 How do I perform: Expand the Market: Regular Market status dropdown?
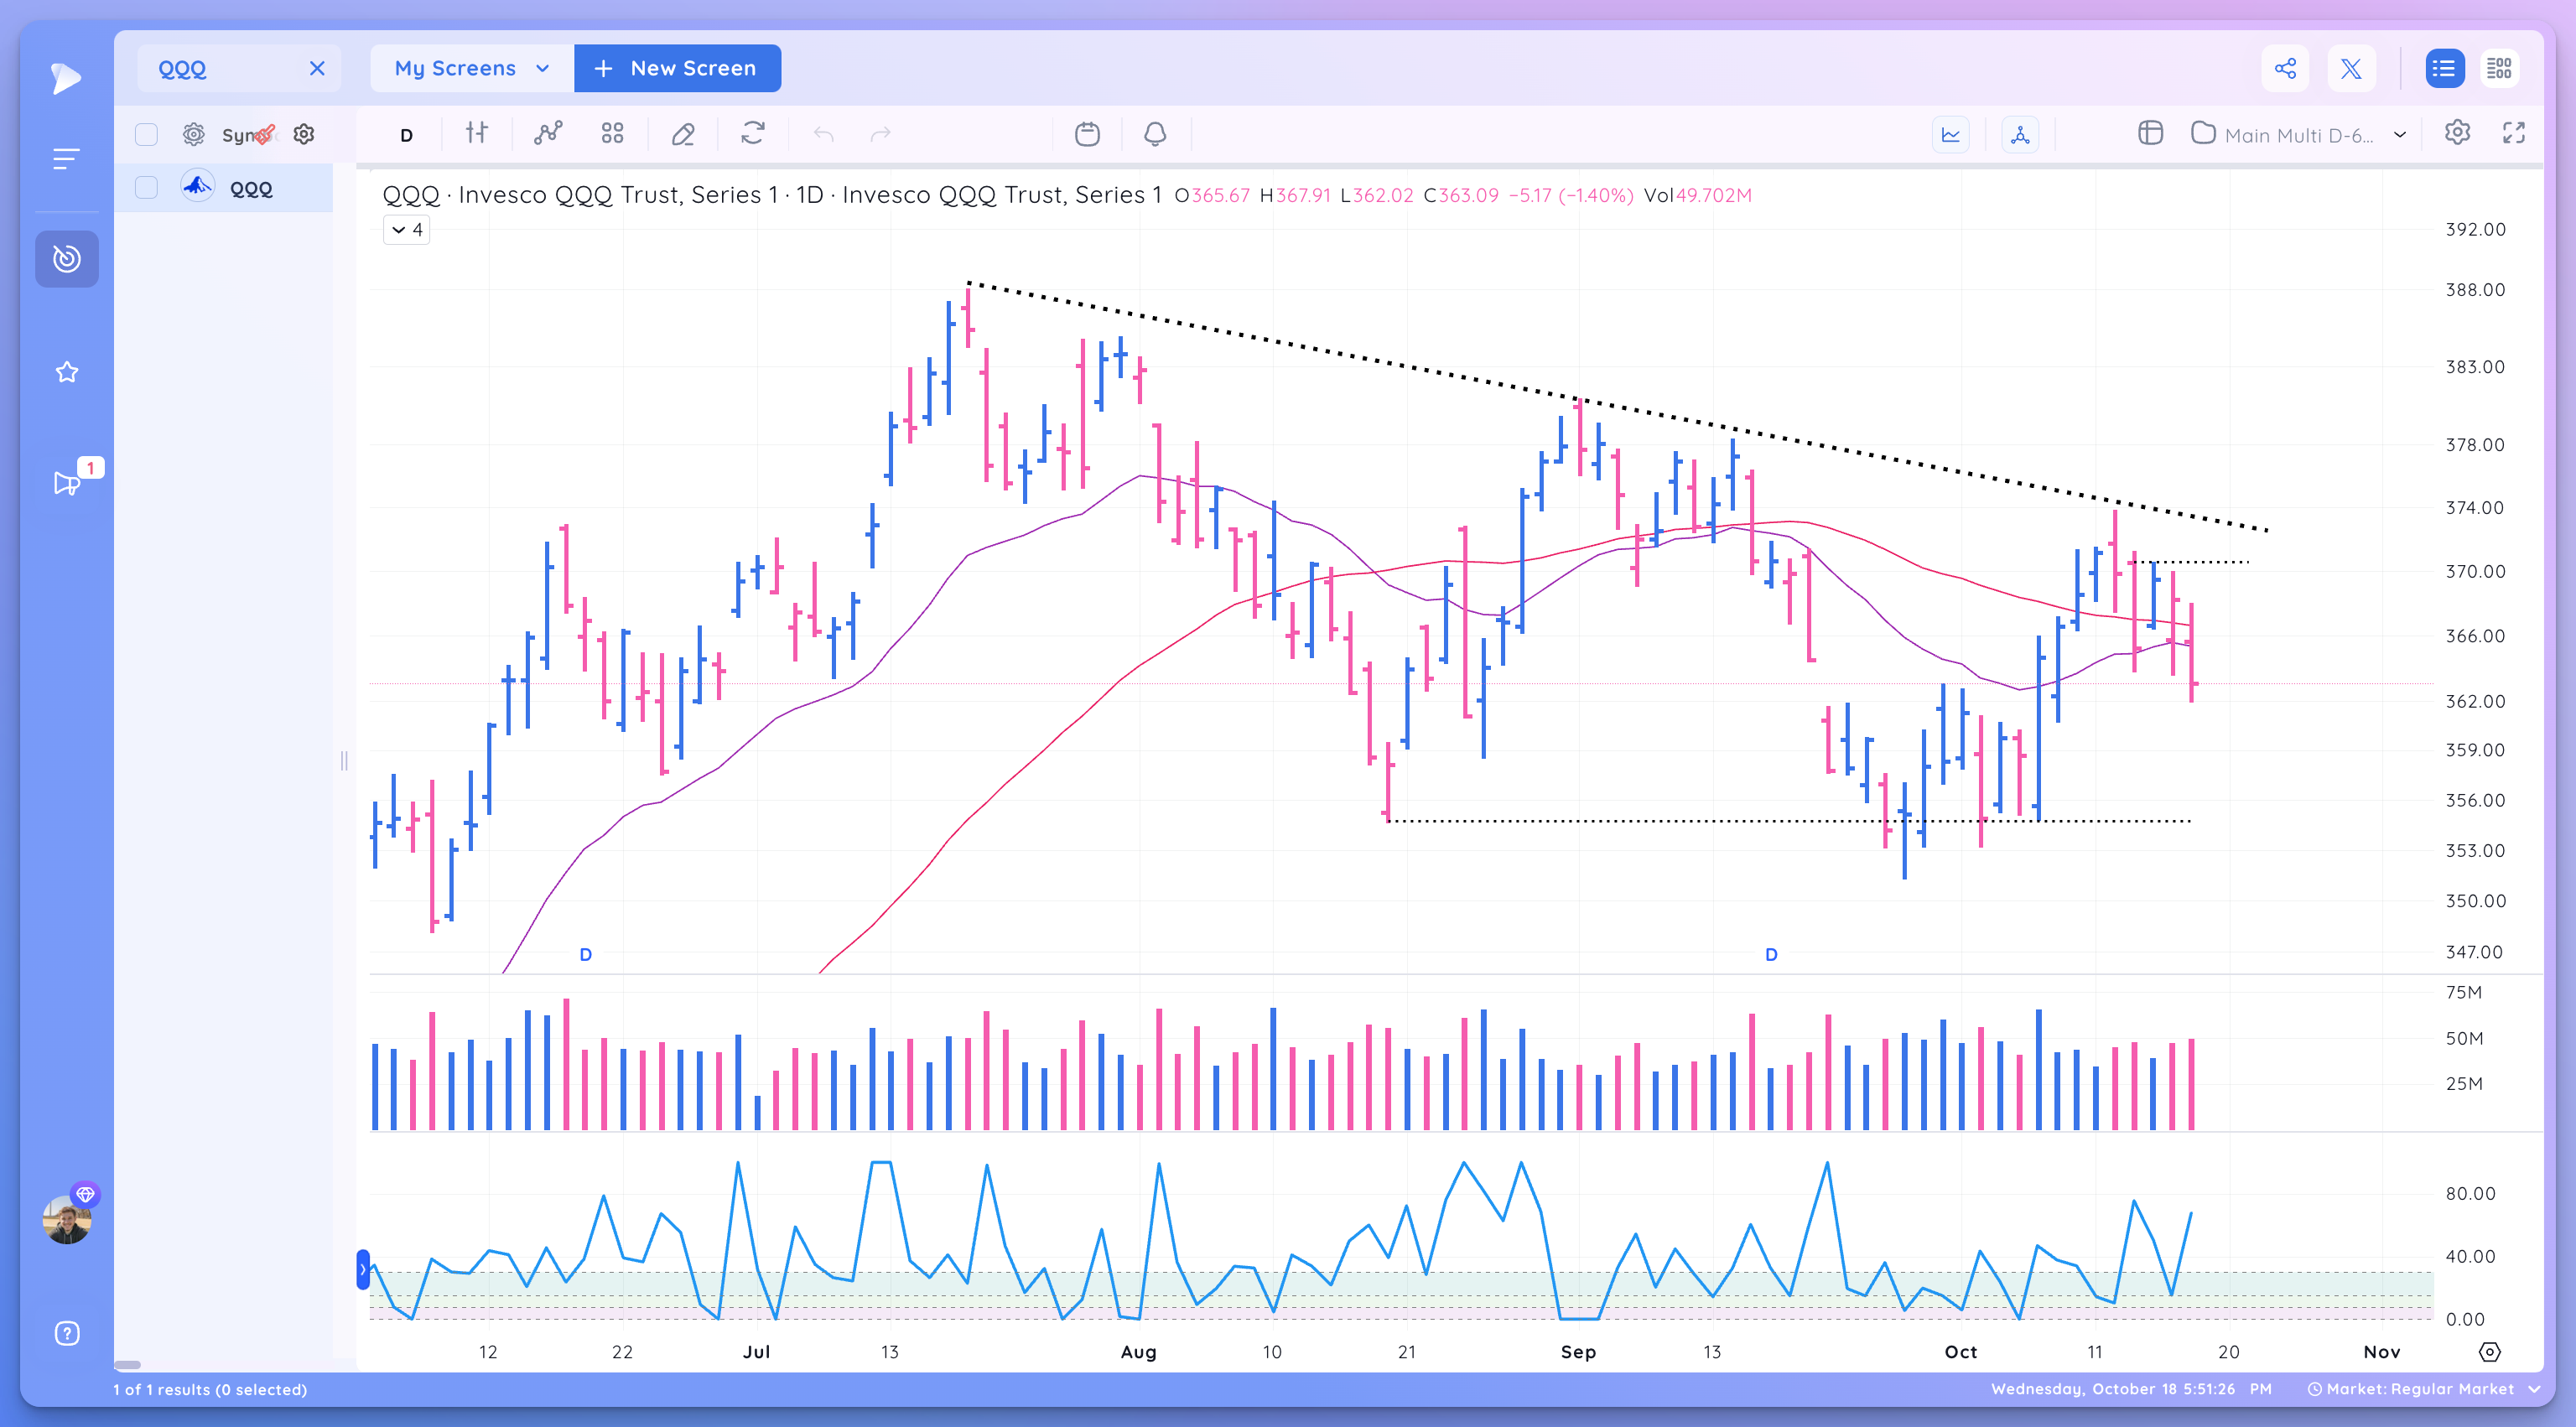pos(2425,1389)
